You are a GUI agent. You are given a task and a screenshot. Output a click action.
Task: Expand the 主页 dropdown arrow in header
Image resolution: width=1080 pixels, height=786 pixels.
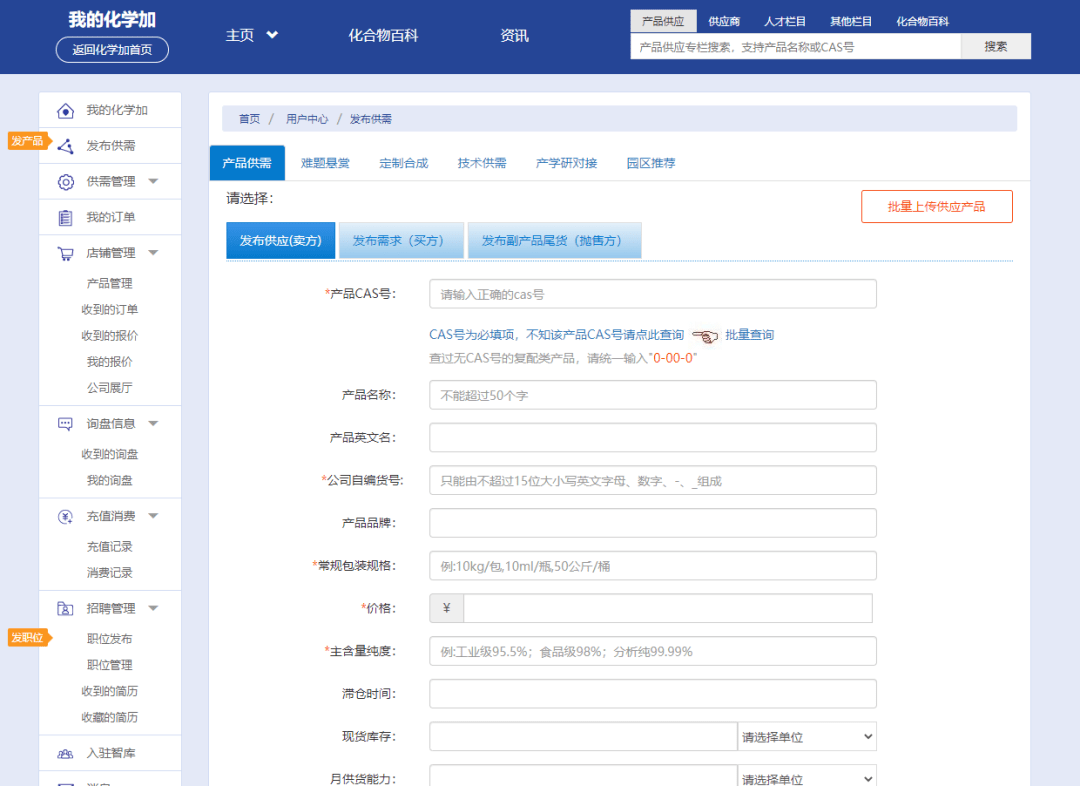pos(272,35)
